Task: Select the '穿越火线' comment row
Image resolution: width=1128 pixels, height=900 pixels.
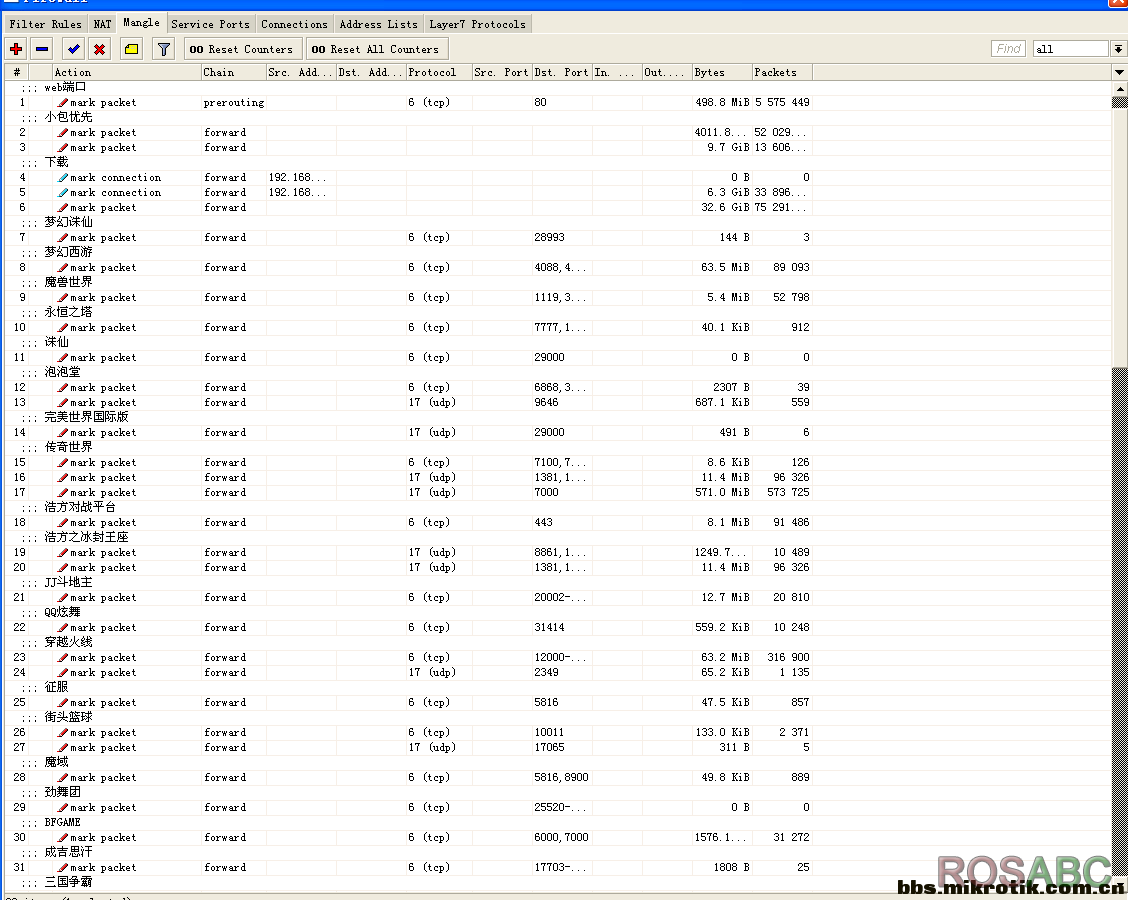Action: click(x=558, y=642)
